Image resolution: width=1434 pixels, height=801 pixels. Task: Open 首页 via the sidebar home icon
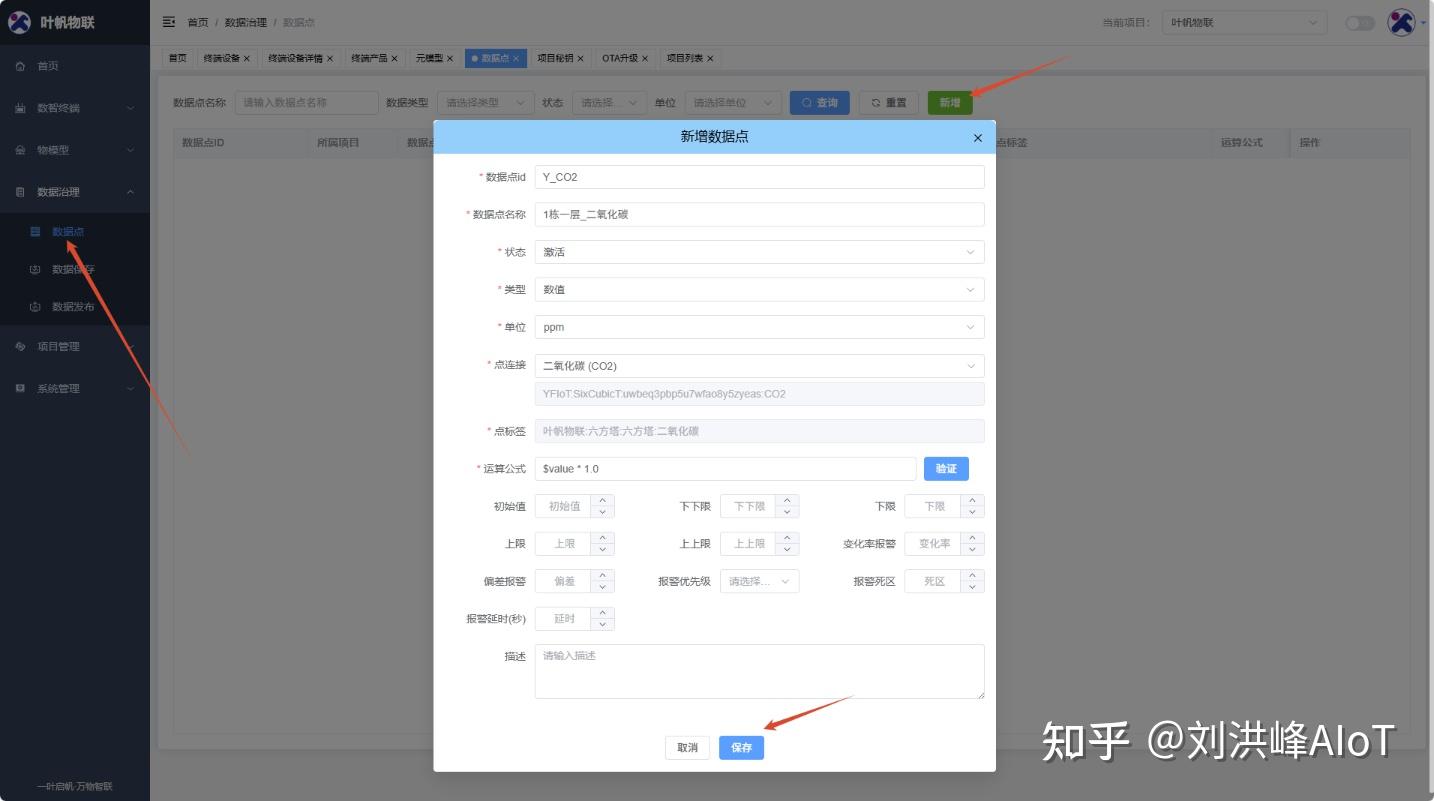[x=20, y=66]
